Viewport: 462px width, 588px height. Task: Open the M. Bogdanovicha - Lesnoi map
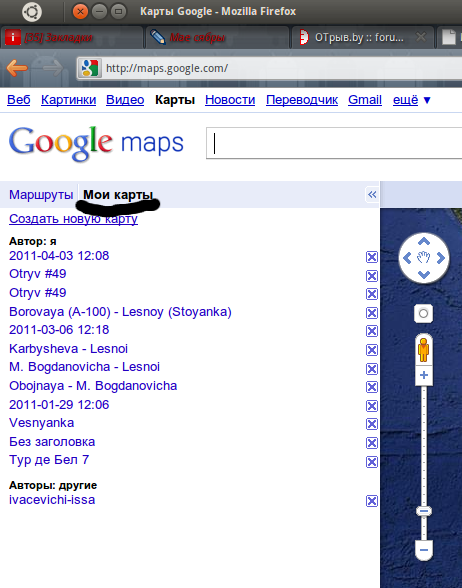[84, 367]
